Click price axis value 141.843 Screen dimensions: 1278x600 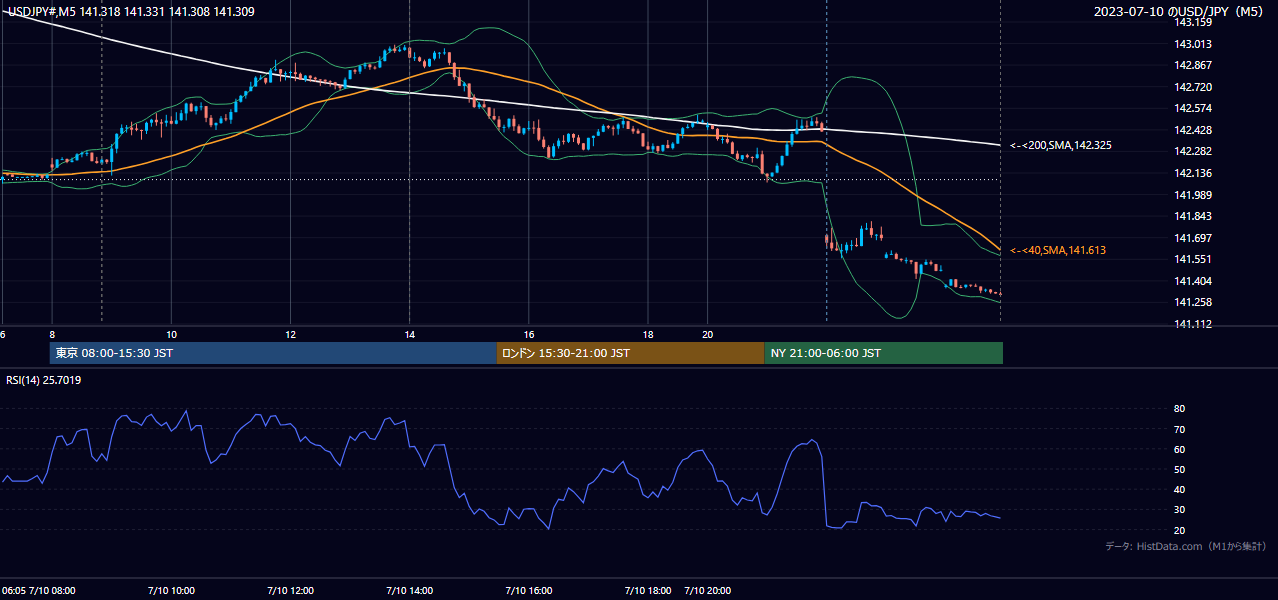(1192, 216)
